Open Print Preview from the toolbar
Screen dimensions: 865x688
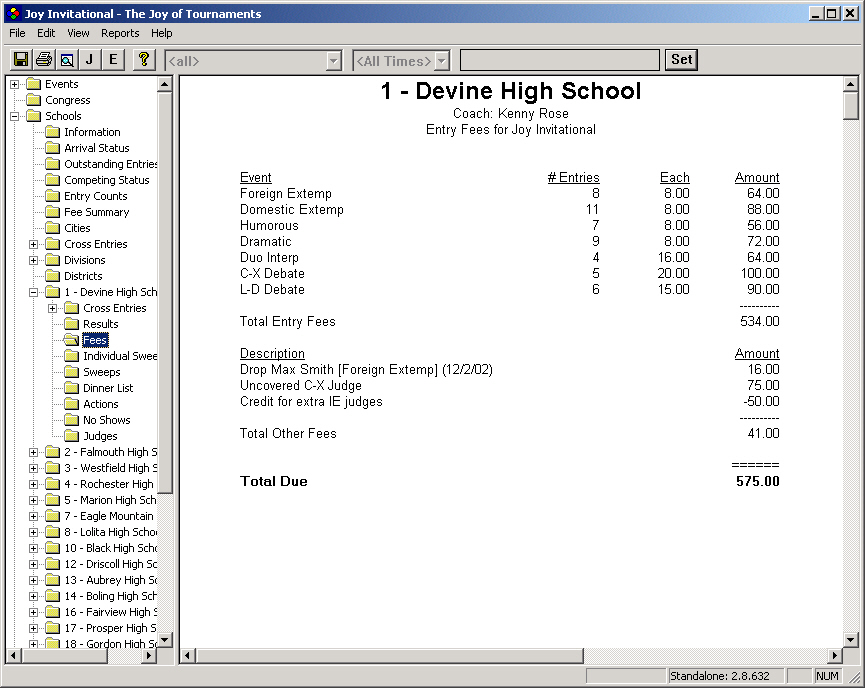tap(66, 60)
